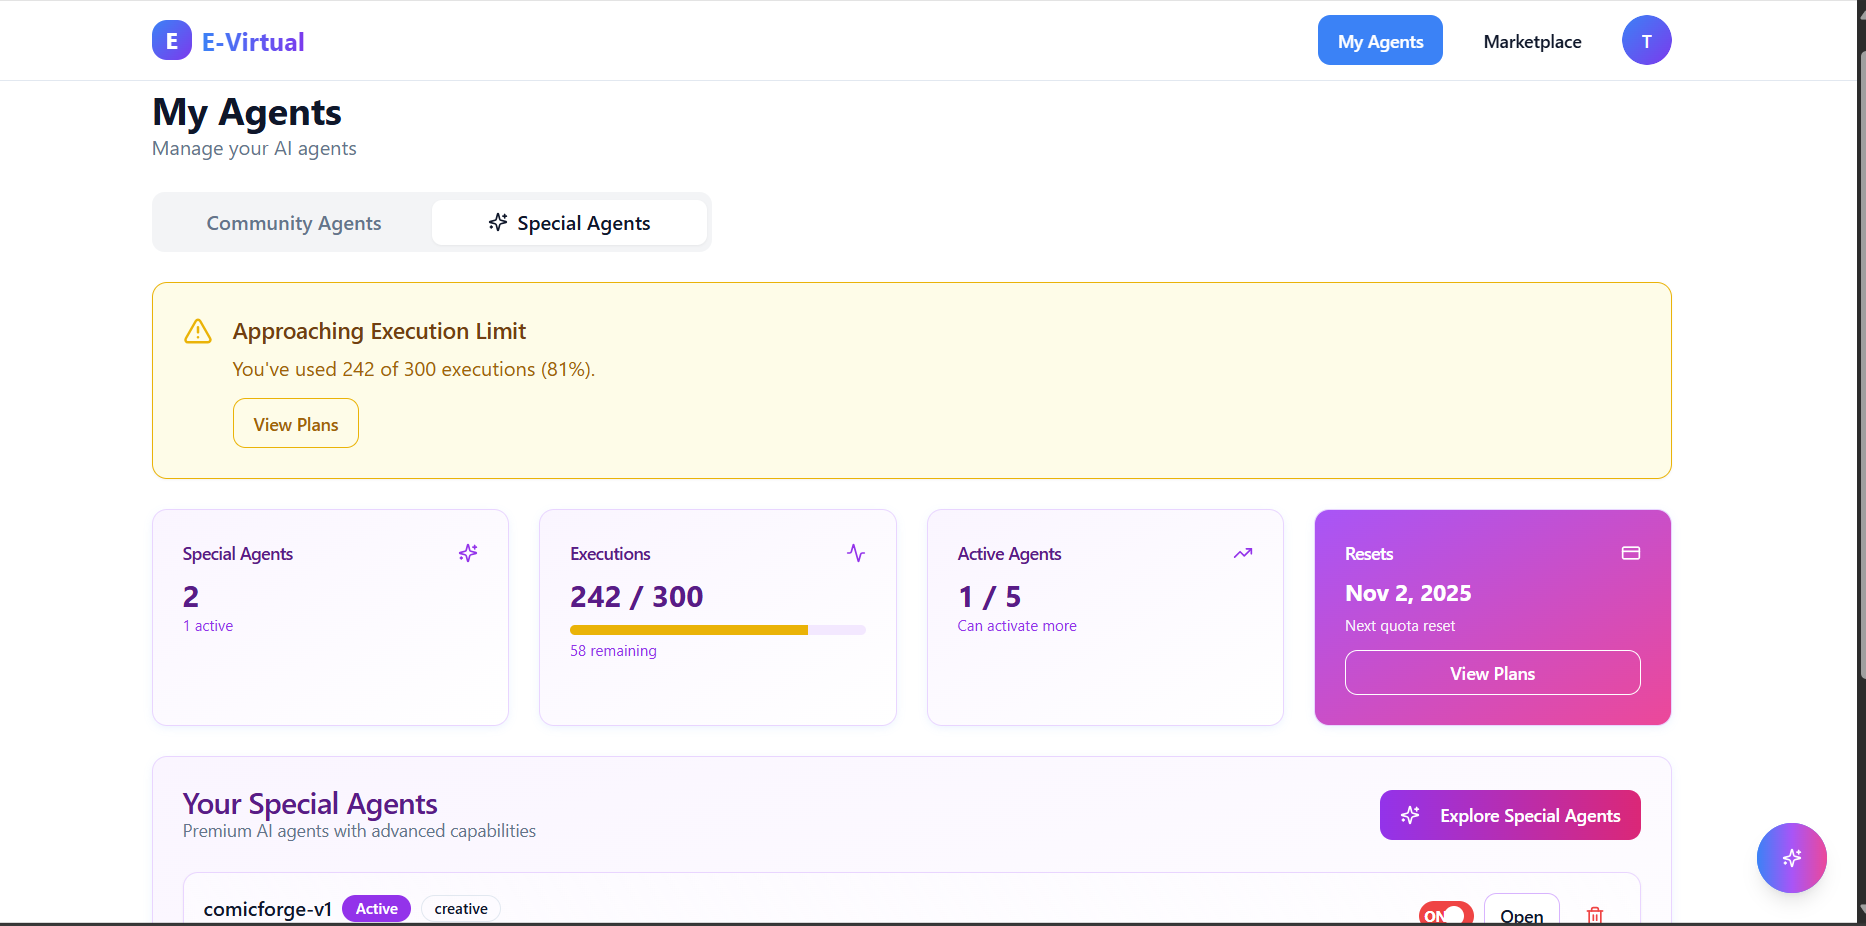
Task: Select My Agents in the navigation bar
Action: [x=1380, y=40]
